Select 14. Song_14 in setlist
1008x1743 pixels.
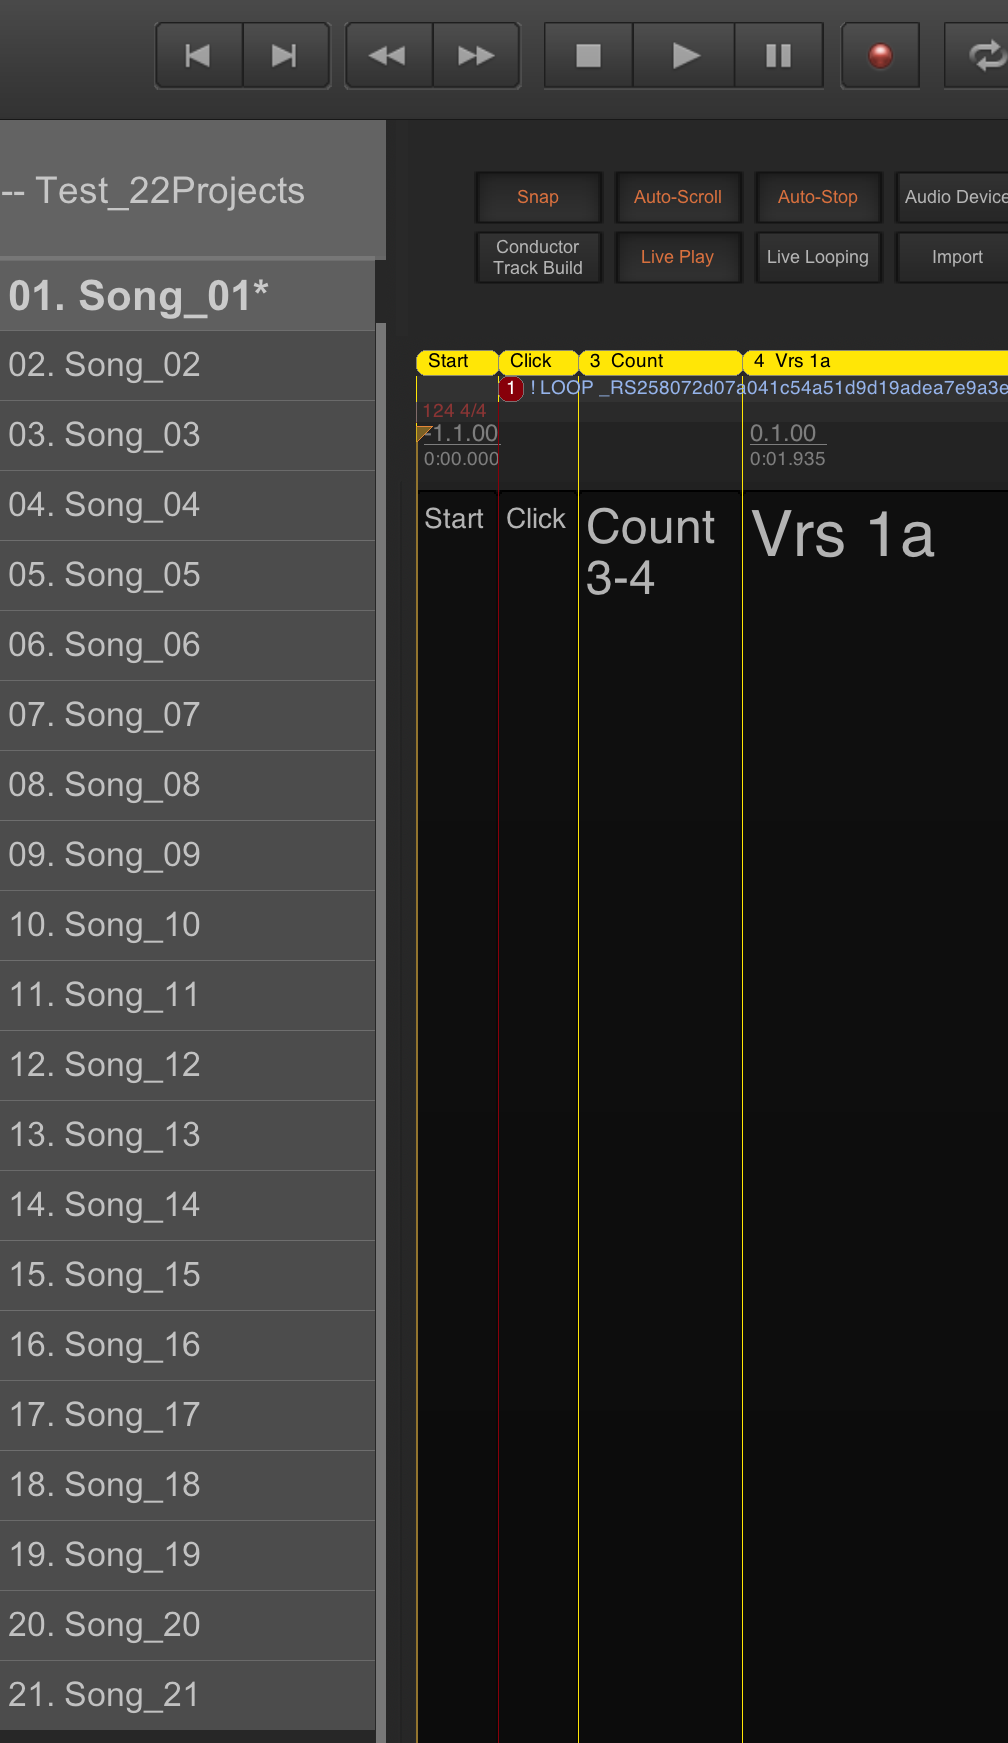[x=188, y=1205]
